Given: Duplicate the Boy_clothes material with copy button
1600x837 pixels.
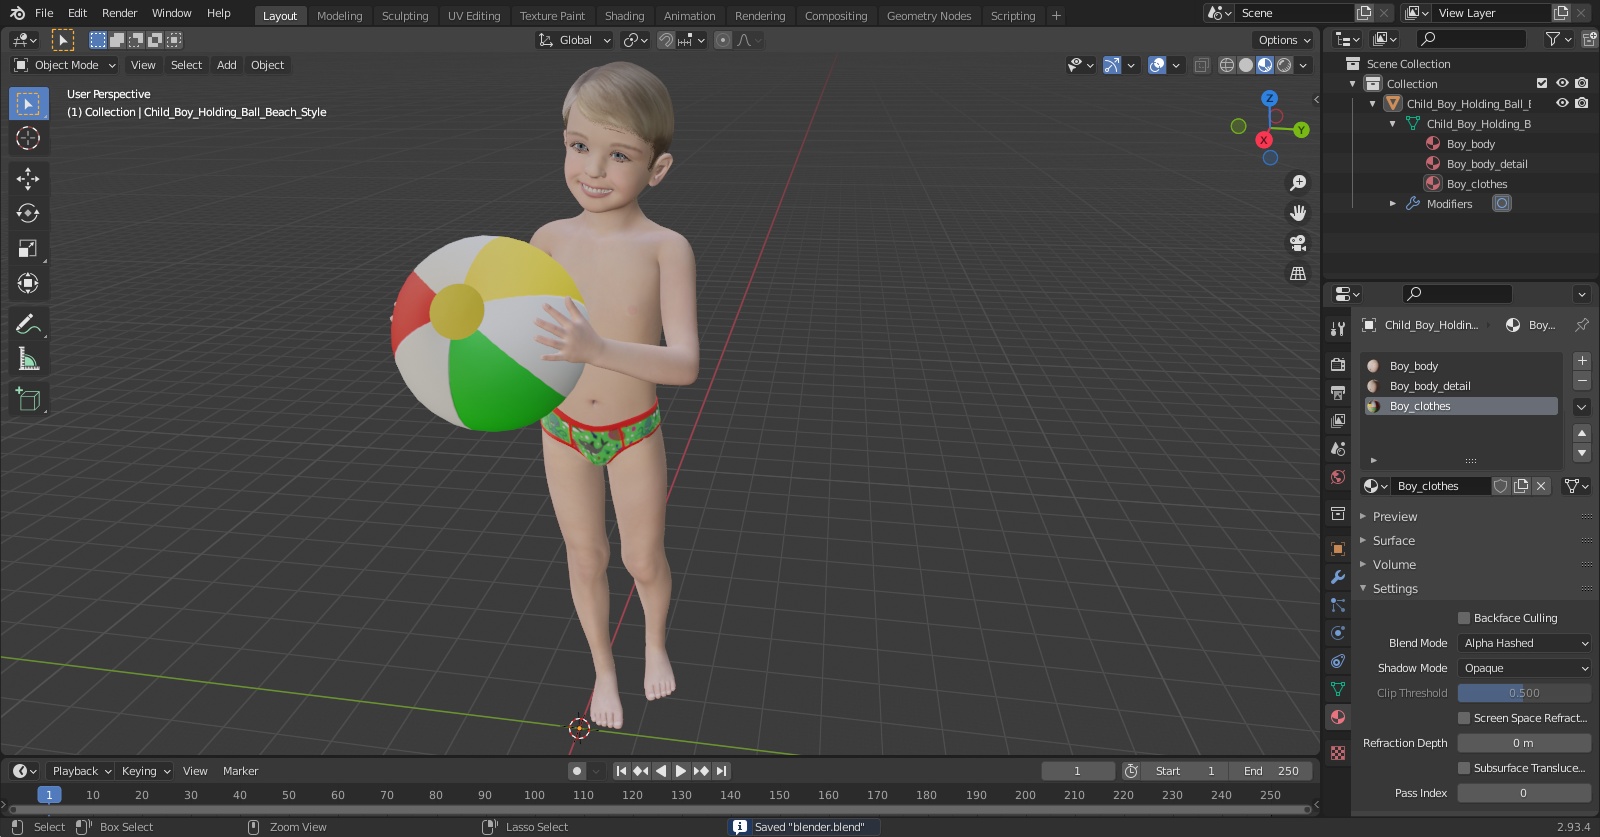Looking at the screenshot, I should coord(1521,486).
